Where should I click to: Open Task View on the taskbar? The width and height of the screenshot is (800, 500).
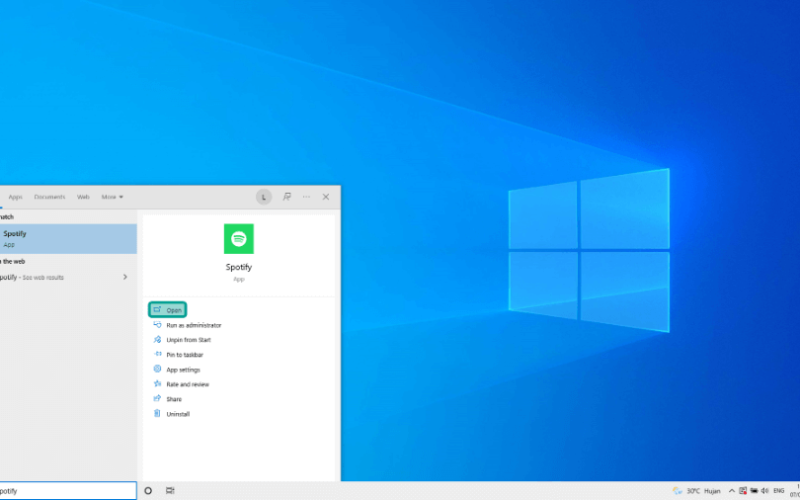[x=170, y=491]
